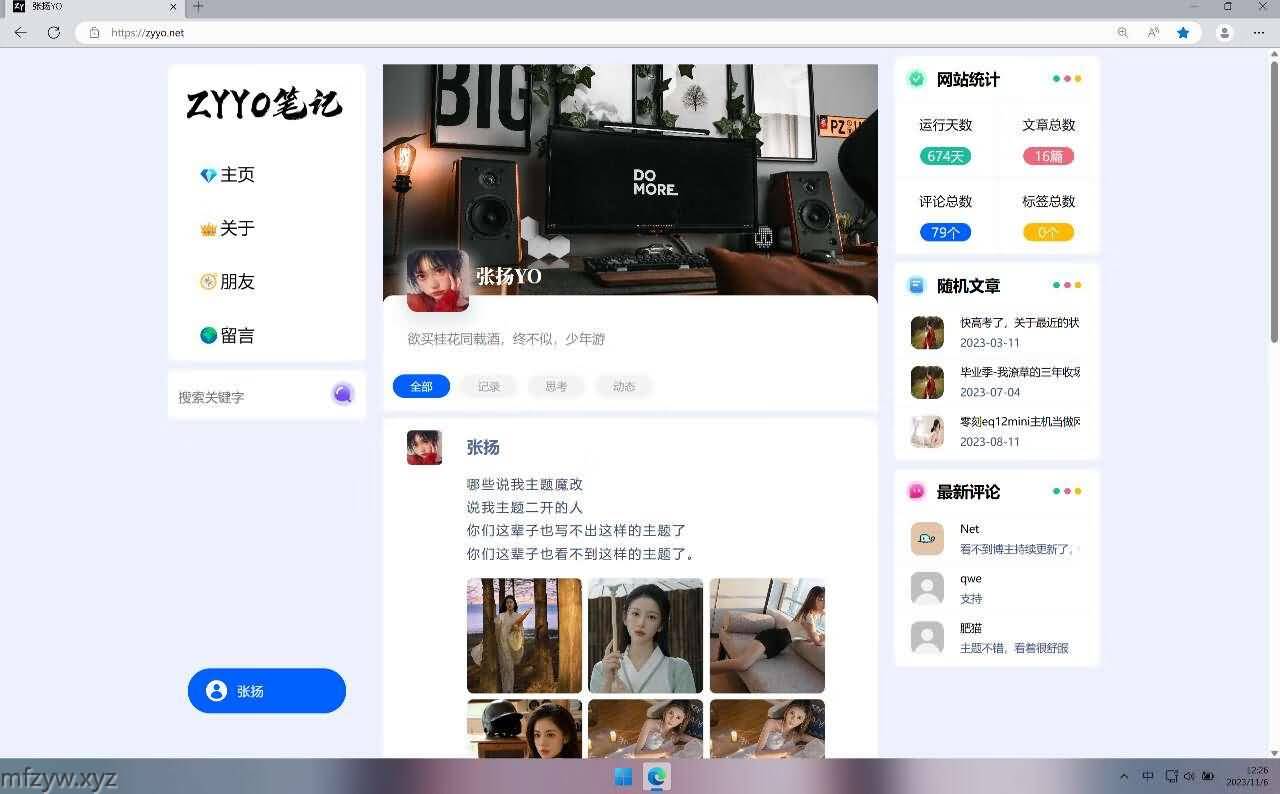This screenshot has width=1280, height=794.
Task: Switch to the 记录 tab
Action: pyautogui.click(x=489, y=387)
